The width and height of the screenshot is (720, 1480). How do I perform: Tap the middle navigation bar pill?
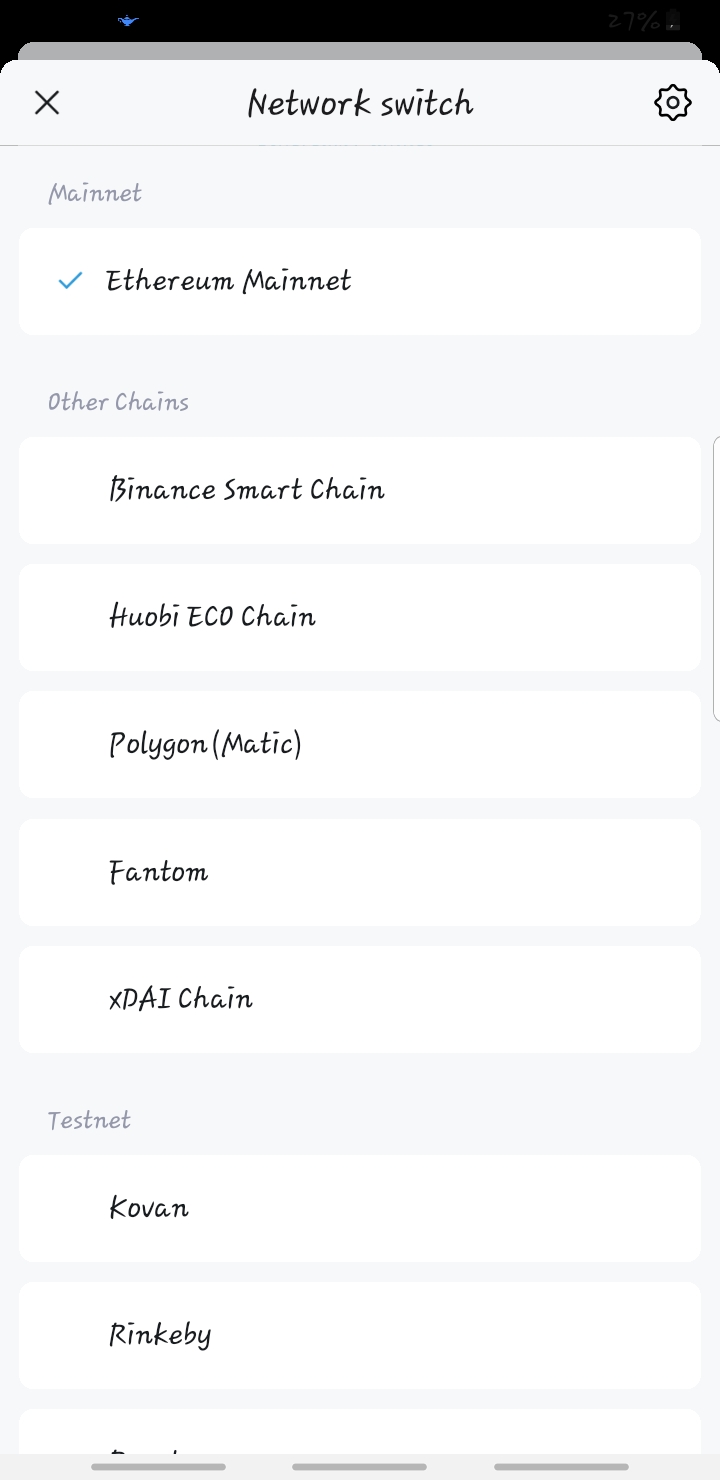tap(360, 1467)
